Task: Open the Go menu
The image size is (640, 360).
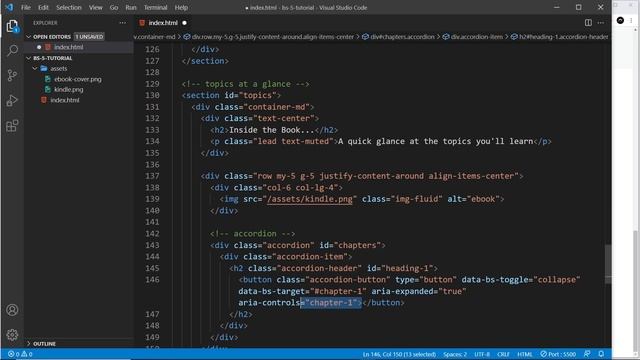Action: tap(114, 7)
